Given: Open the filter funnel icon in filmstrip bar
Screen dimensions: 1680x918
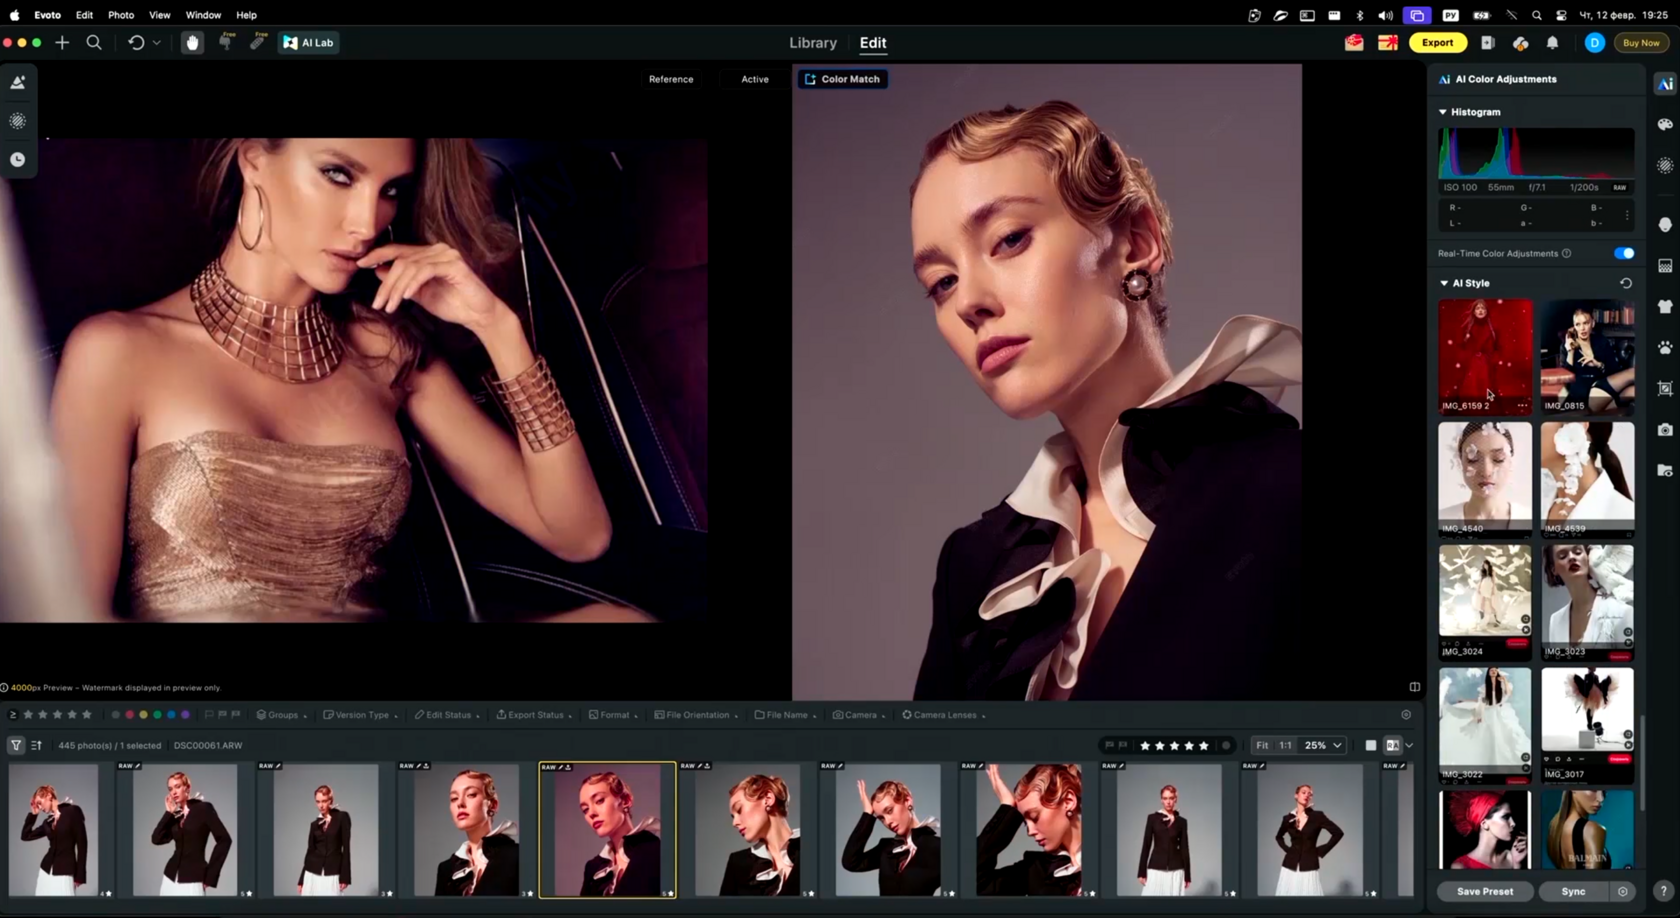Looking at the screenshot, I should pyautogui.click(x=16, y=745).
